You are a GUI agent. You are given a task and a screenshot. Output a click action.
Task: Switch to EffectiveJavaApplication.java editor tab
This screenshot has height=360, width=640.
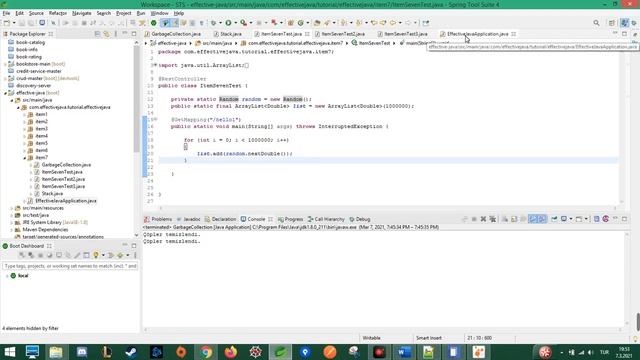[x=477, y=34]
